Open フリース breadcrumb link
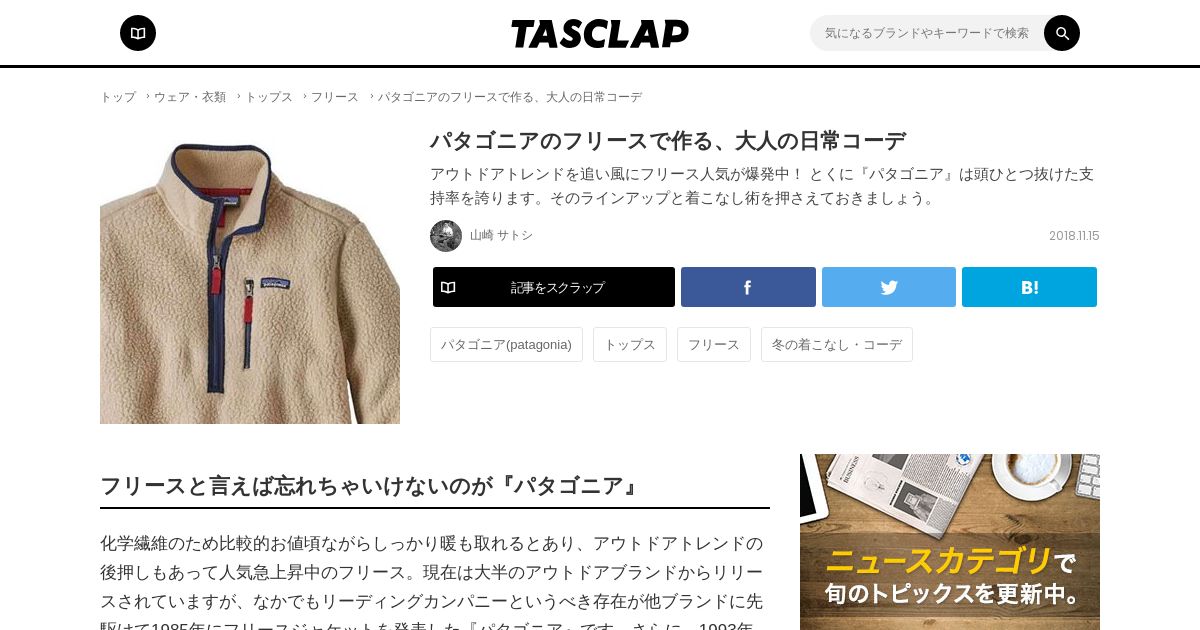 click(x=335, y=97)
